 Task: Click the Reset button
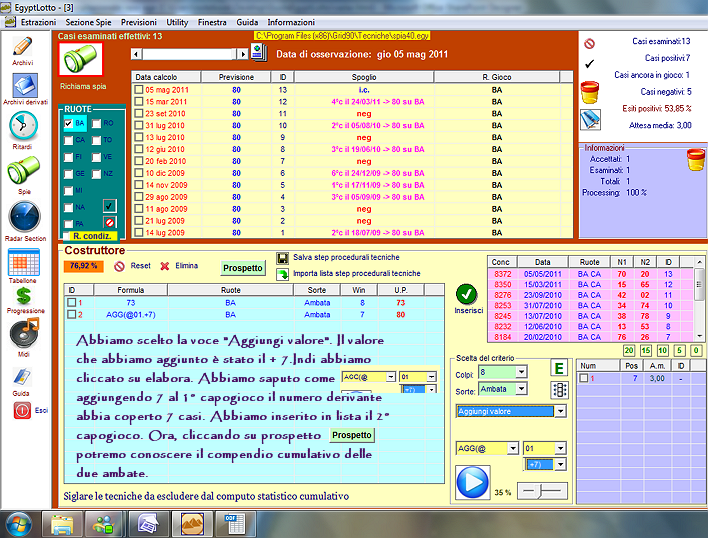click(132, 266)
